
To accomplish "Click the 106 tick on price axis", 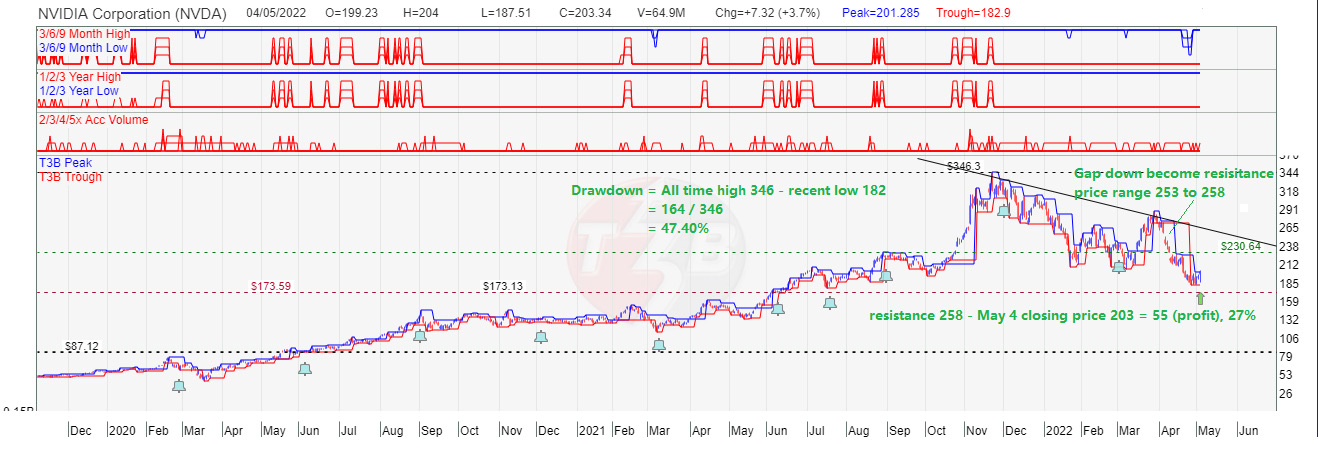I will (x=1289, y=338).
